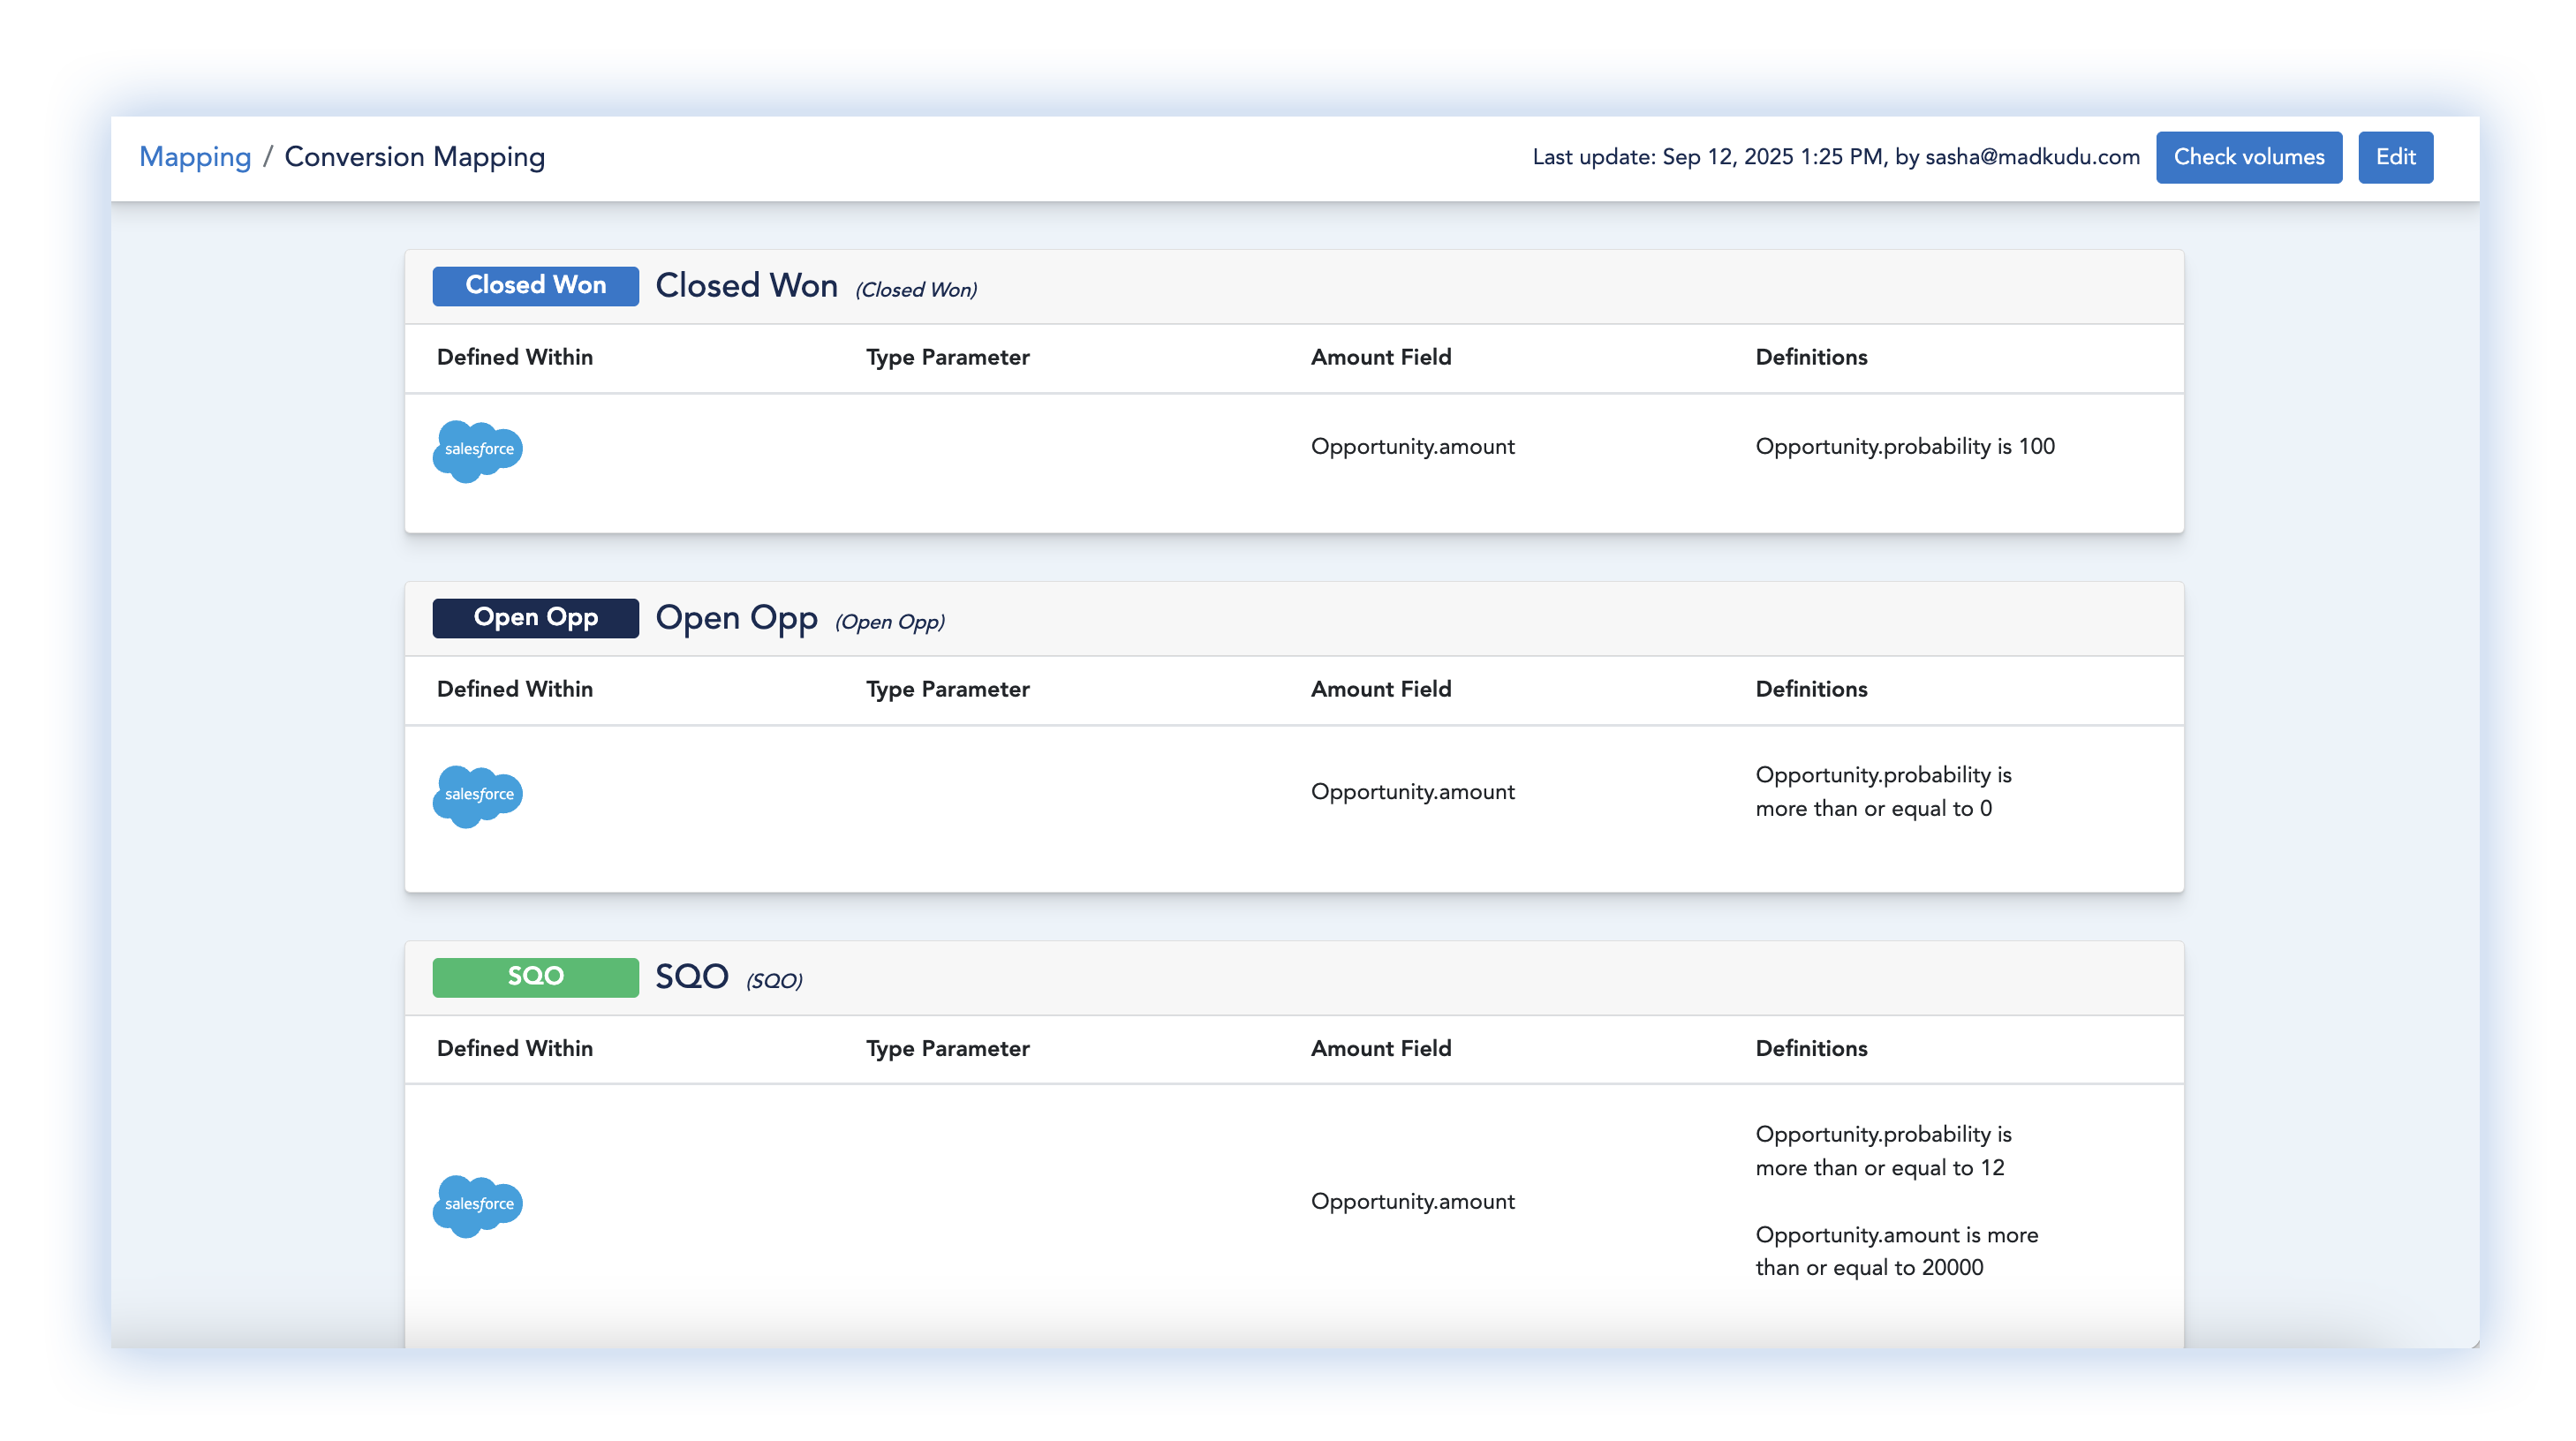Screen dimensions: 2576x1441
Task: Click 'Opportunity.probability is 100' definition
Action: click(1904, 446)
